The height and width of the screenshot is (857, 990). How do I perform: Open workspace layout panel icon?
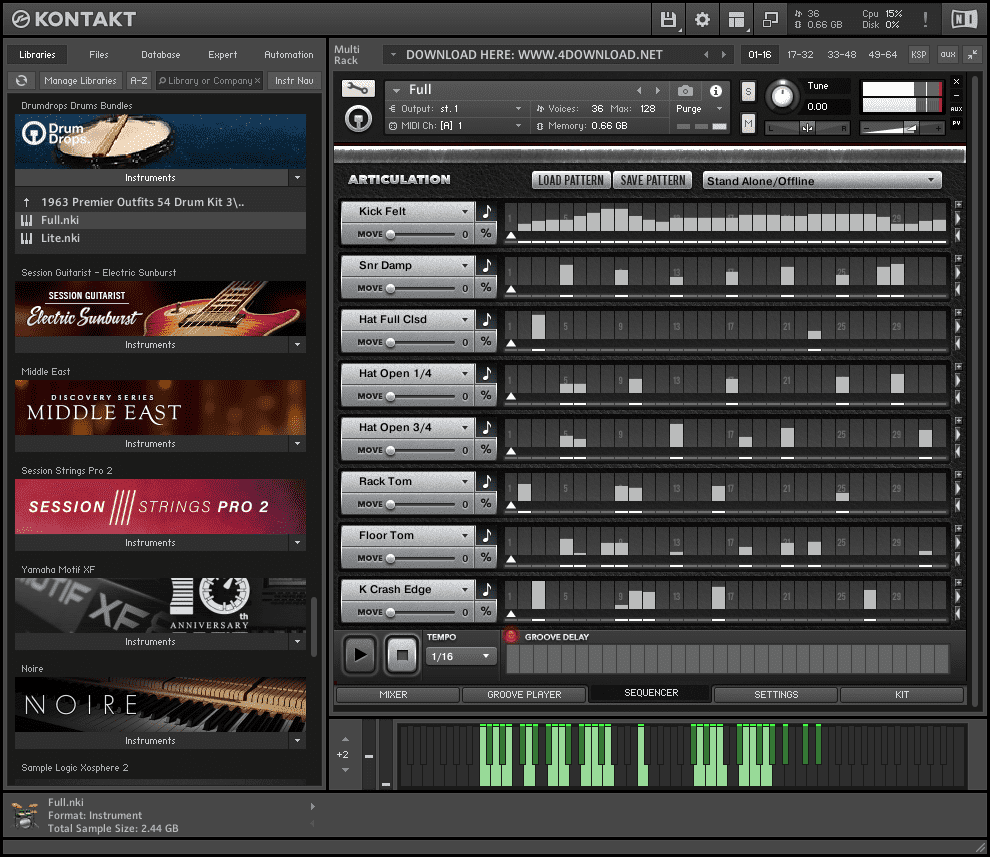tap(736, 20)
